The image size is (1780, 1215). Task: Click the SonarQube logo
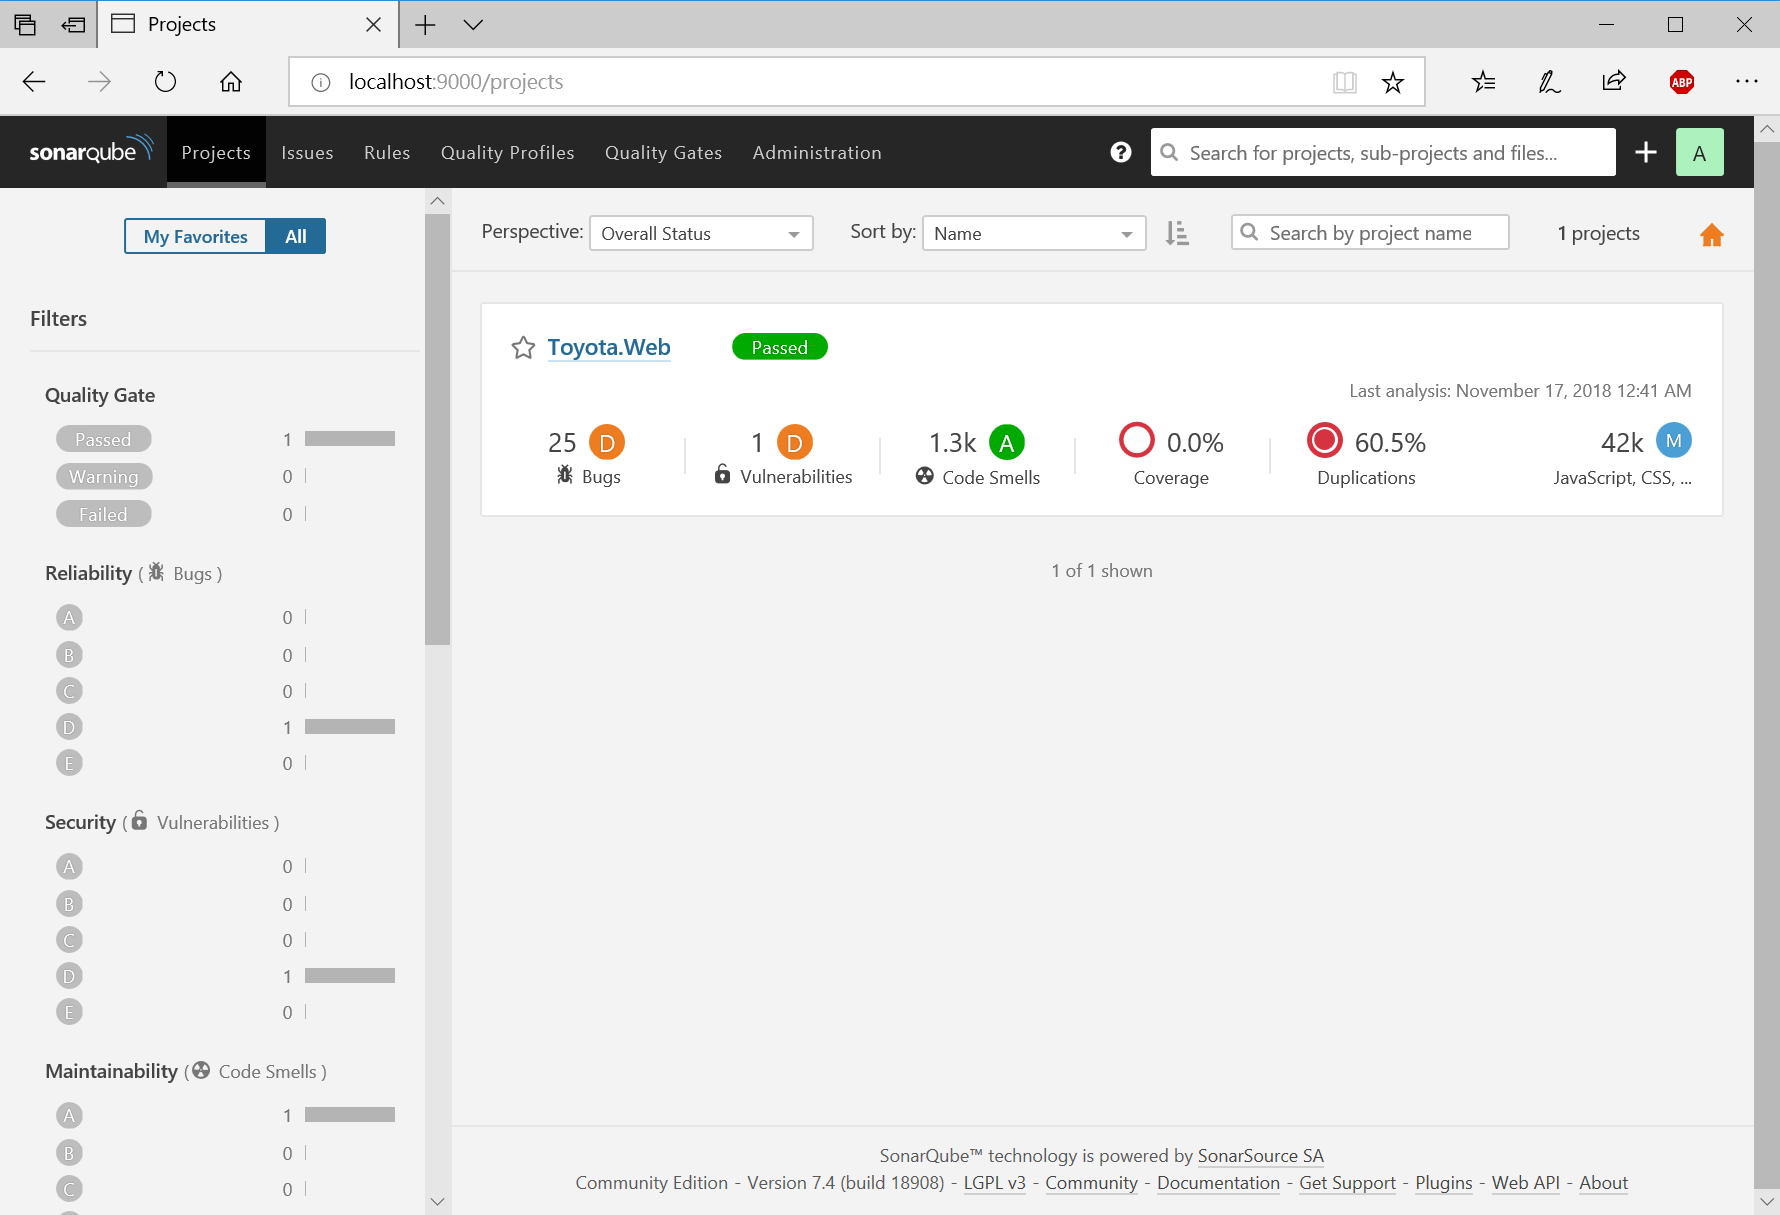(x=91, y=151)
